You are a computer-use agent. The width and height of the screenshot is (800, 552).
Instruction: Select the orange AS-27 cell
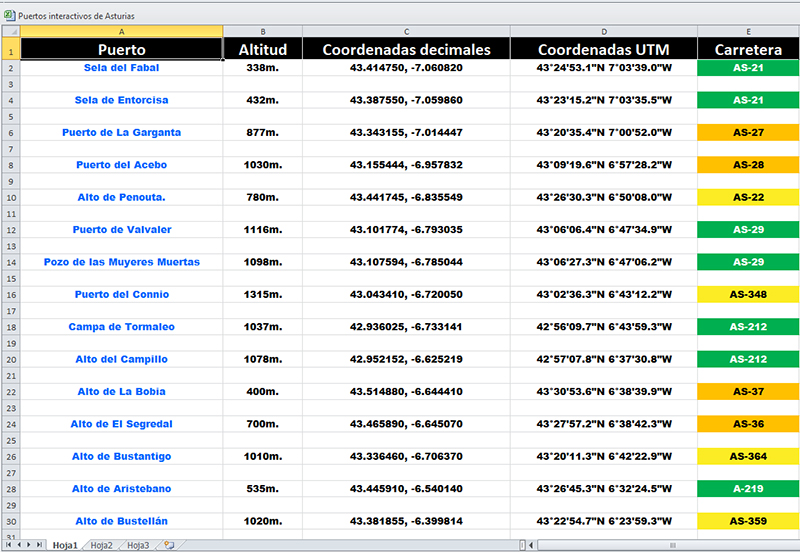coord(748,132)
